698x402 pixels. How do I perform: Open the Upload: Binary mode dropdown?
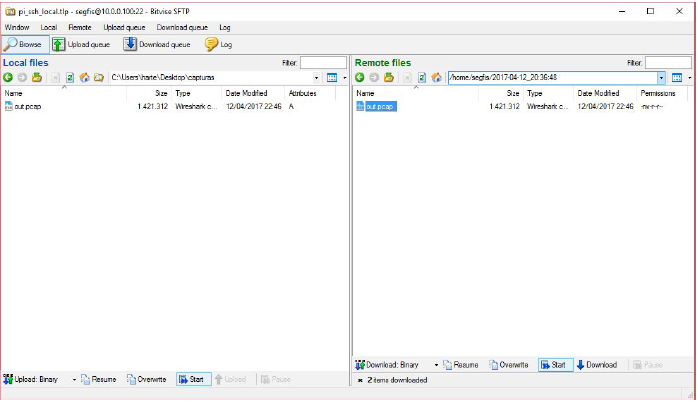coord(74,379)
